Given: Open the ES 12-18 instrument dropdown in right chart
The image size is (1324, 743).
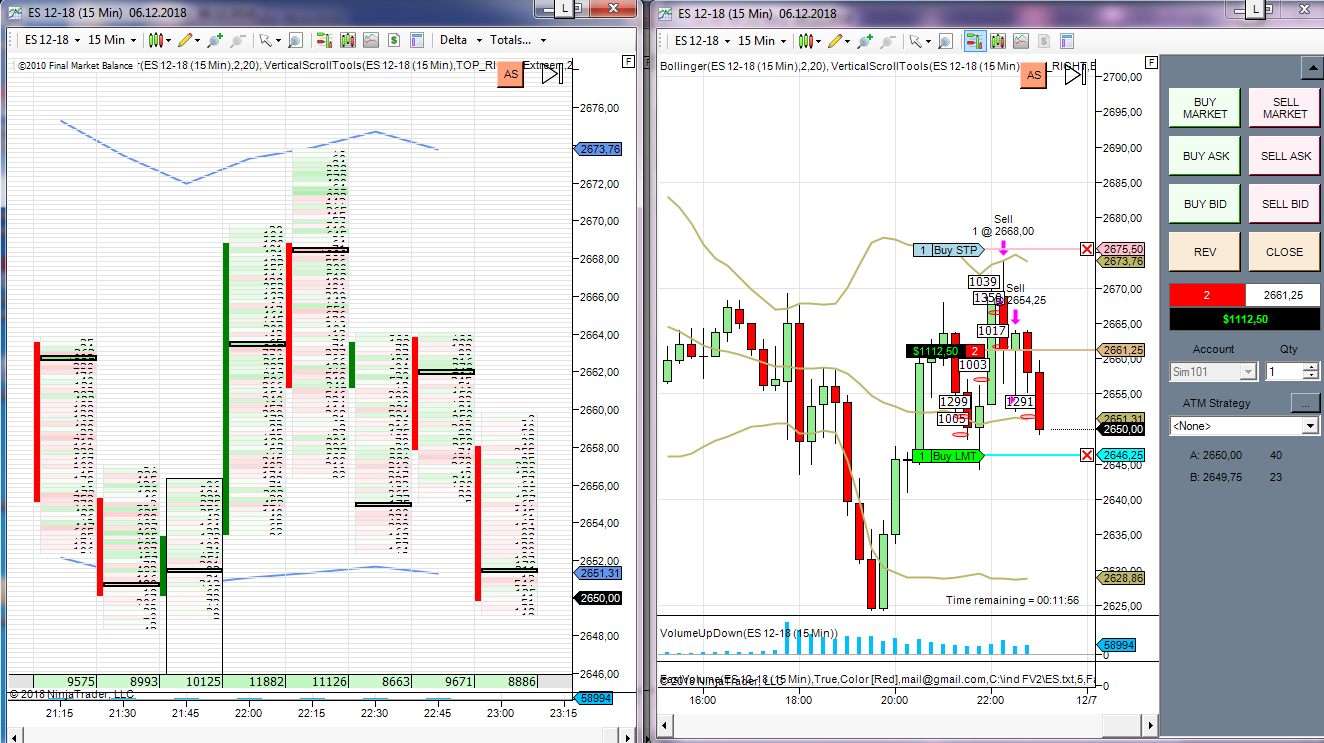Looking at the screenshot, I should coord(702,40).
